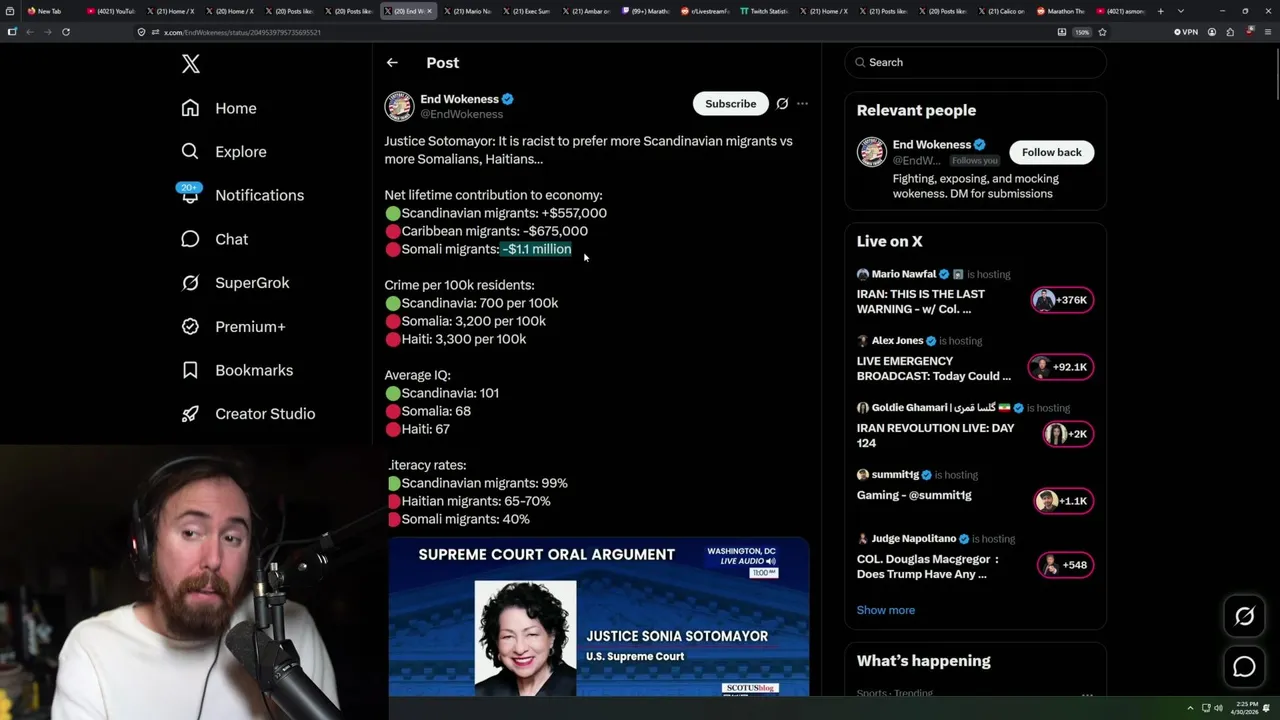The width and height of the screenshot is (1280, 720).
Task: Open the floating chat messages button
Action: 1244,667
